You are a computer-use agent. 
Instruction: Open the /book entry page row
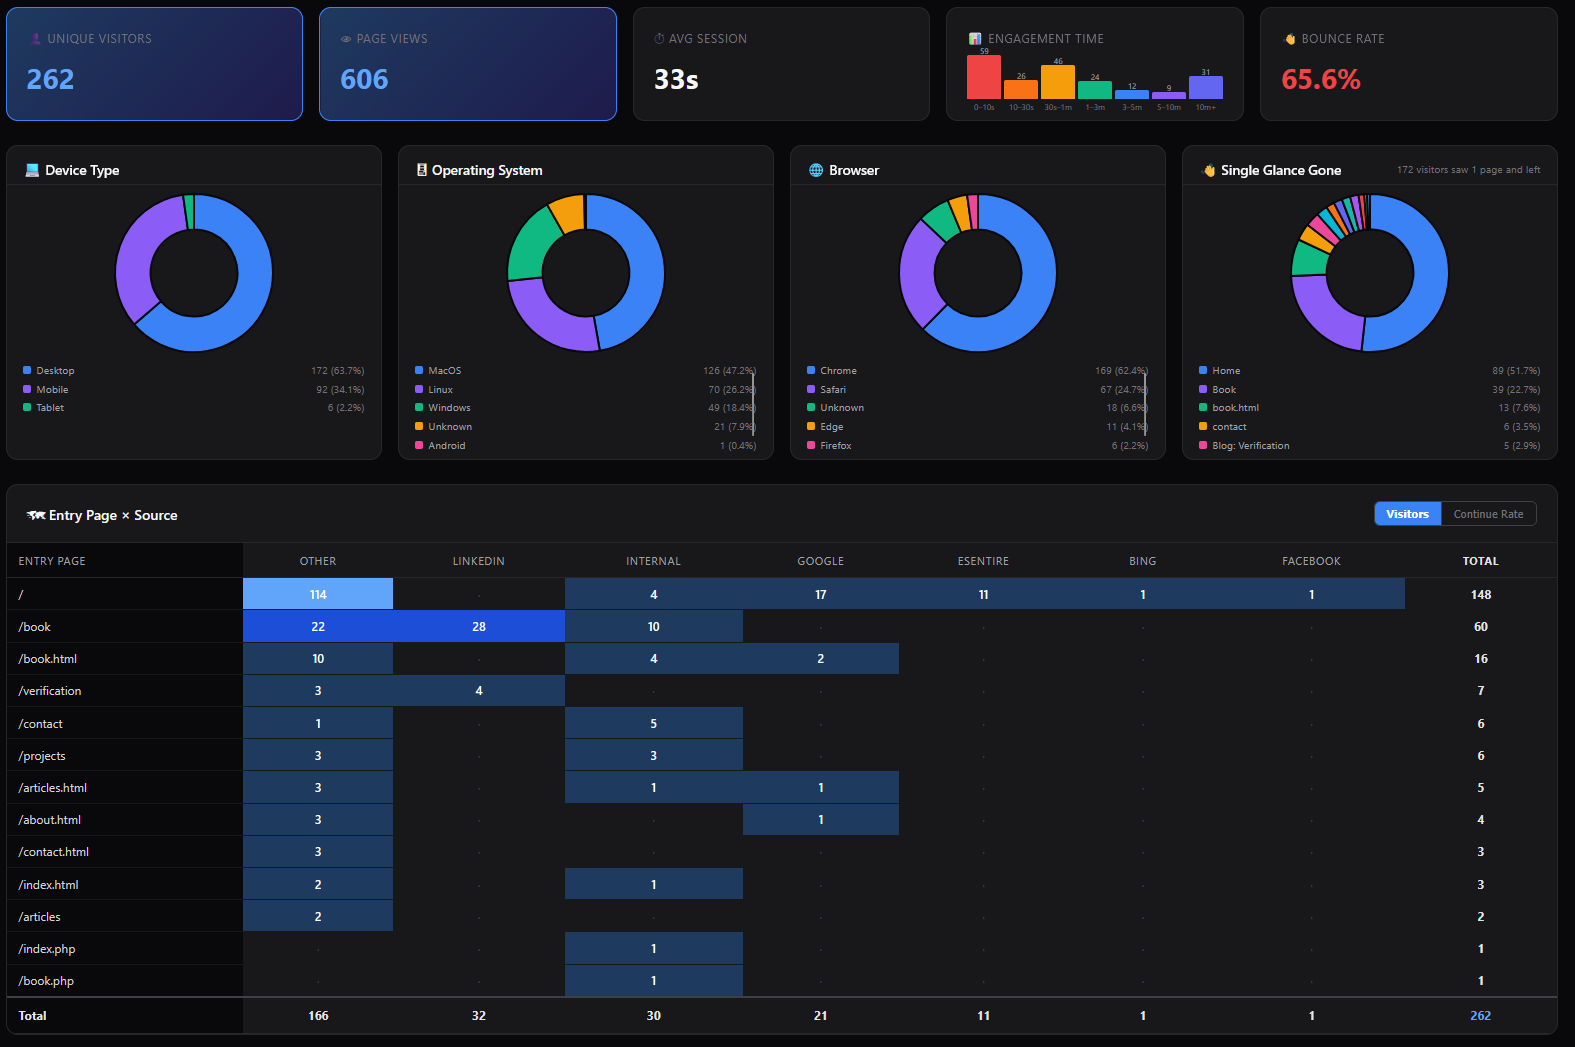(x=35, y=627)
